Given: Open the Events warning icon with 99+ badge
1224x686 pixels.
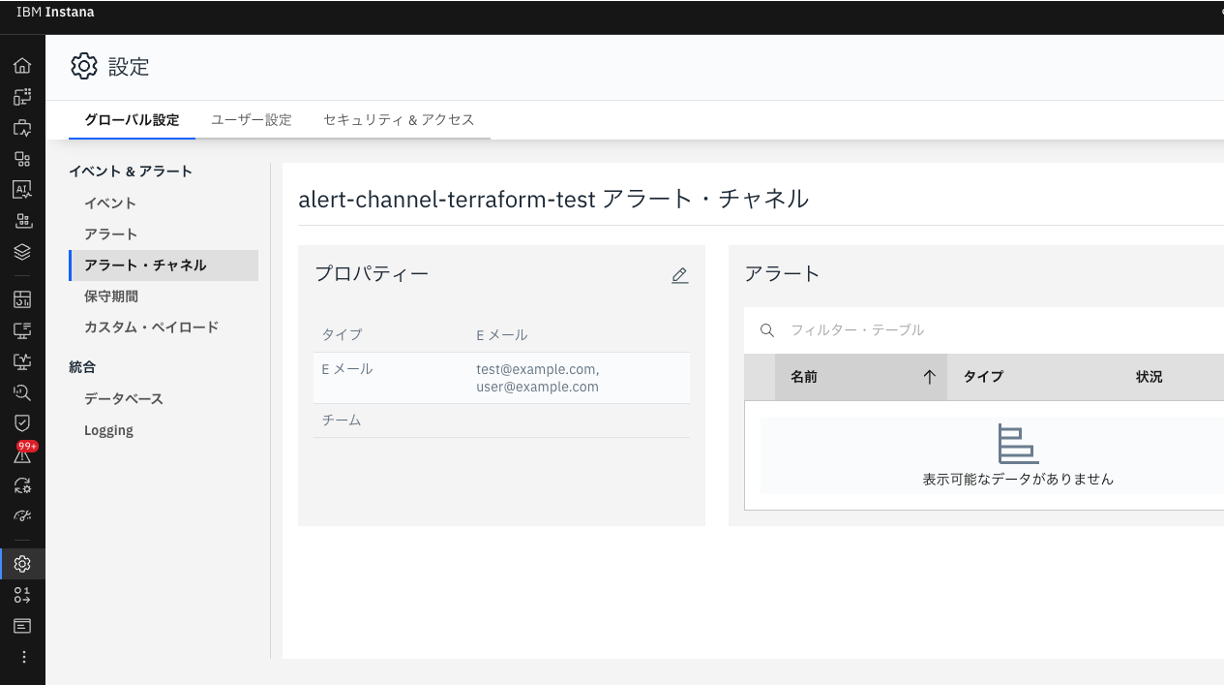Looking at the screenshot, I should (x=24, y=452).
